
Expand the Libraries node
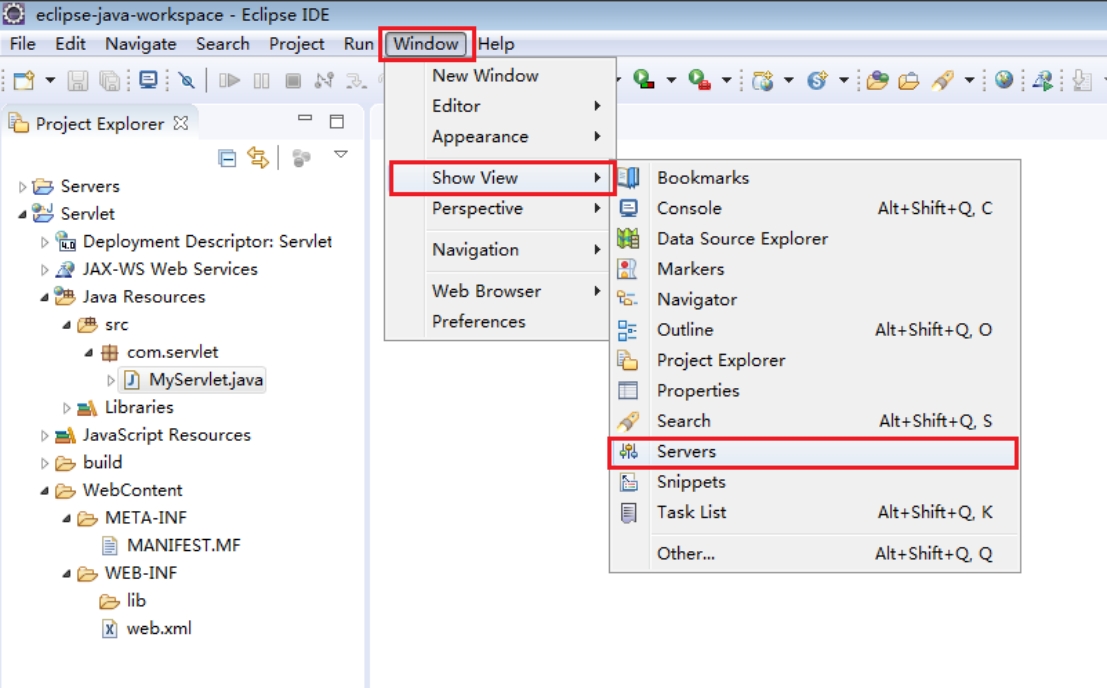(x=66, y=408)
